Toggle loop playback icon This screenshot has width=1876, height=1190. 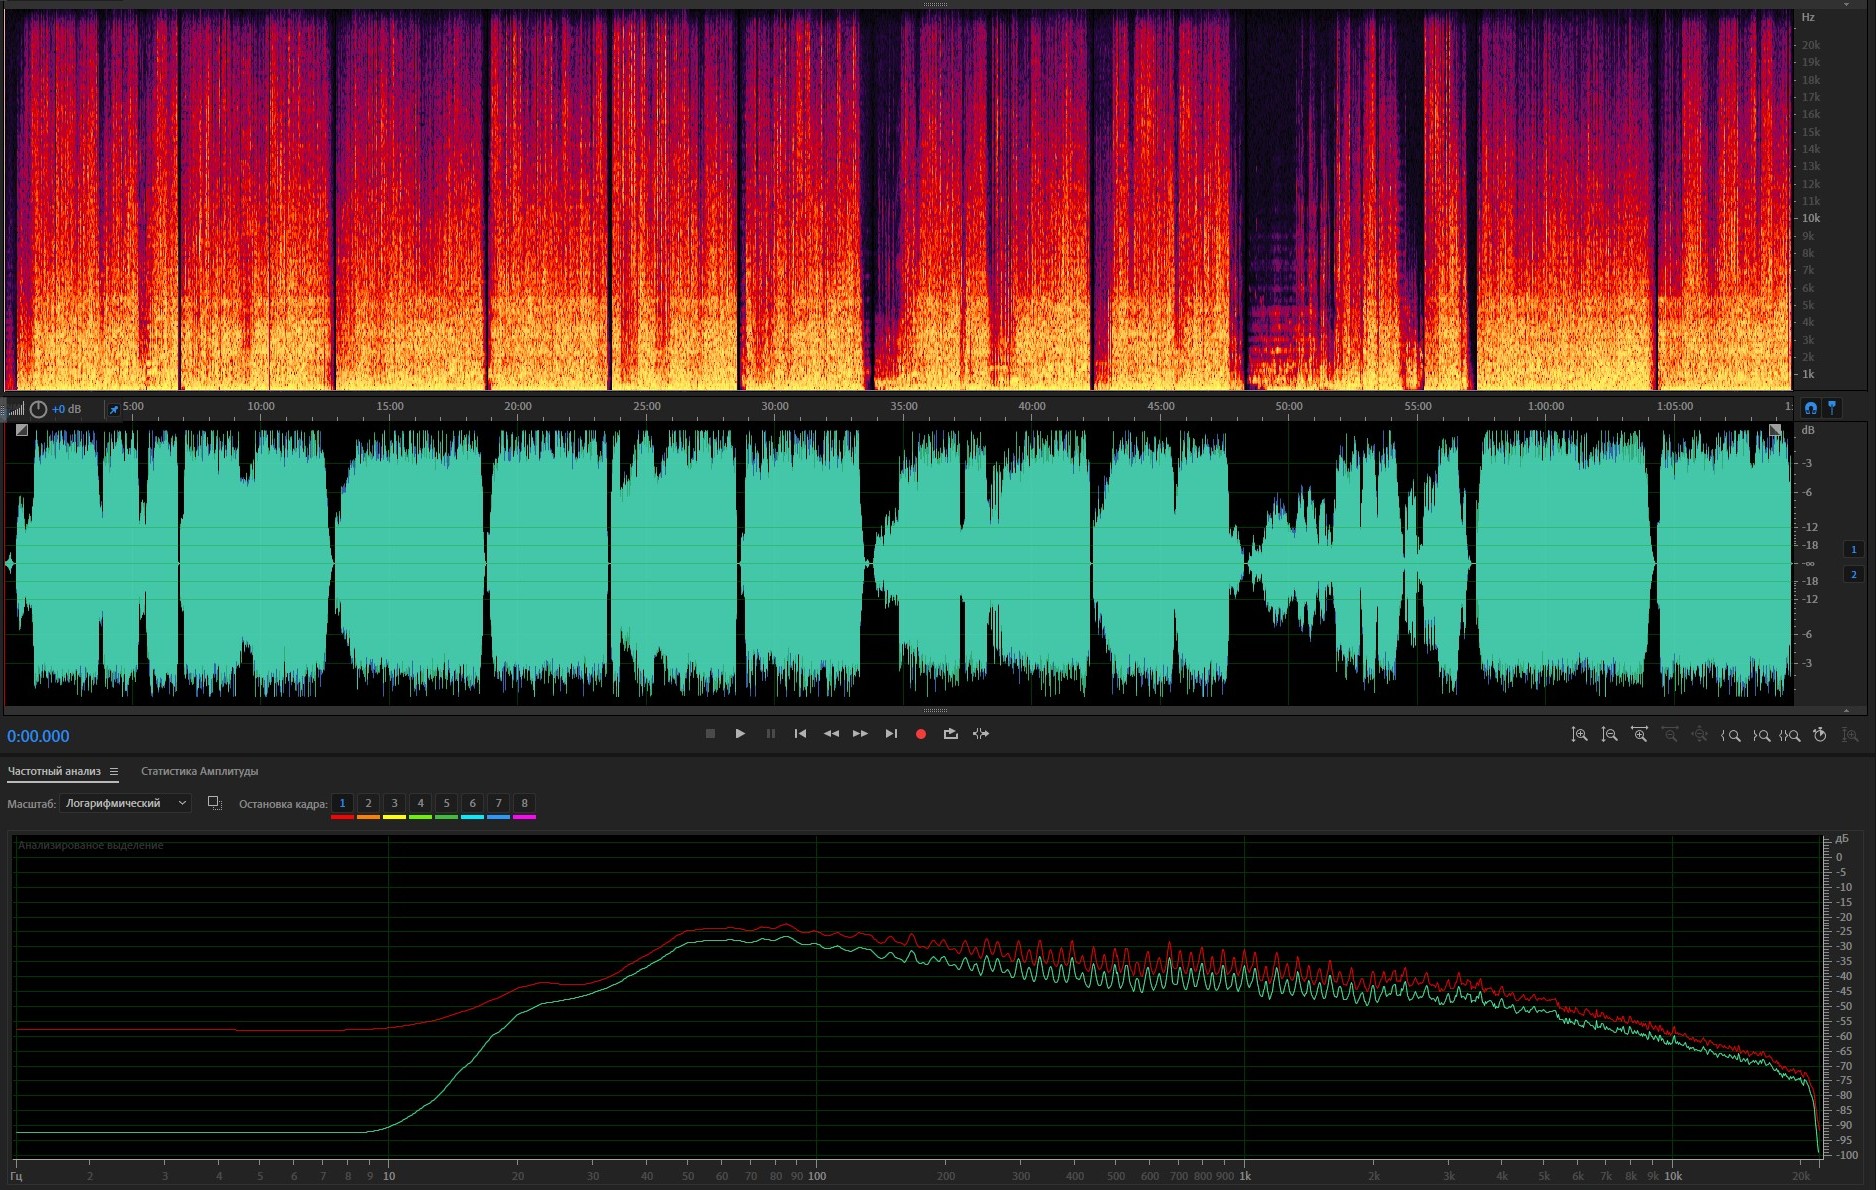coord(951,734)
